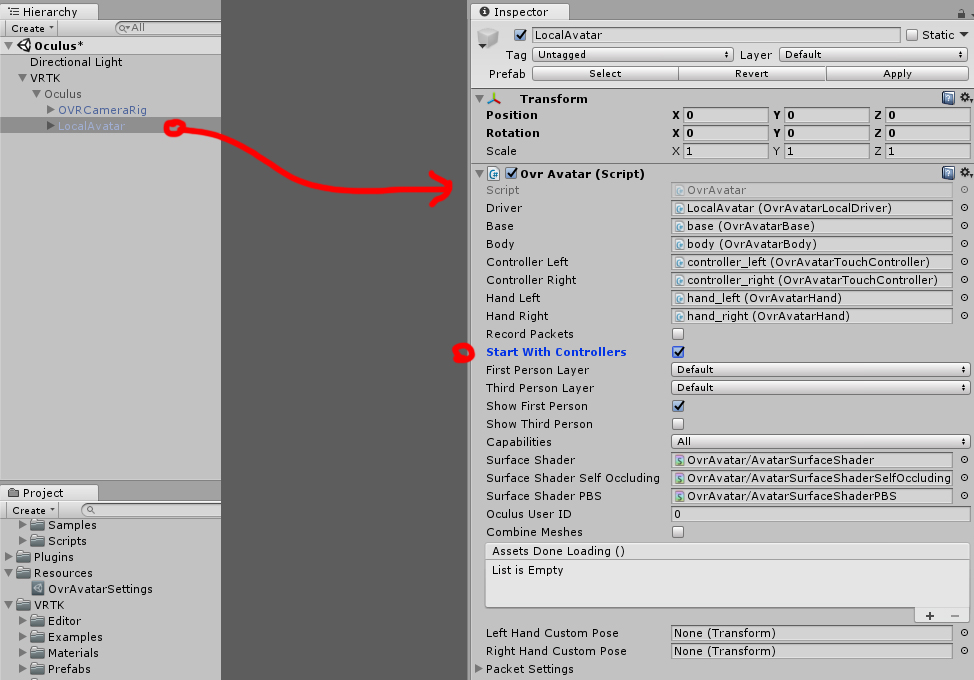The image size is (974, 680).
Task: Select Directional Light in Hierarchy
Action: tap(76, 62)
